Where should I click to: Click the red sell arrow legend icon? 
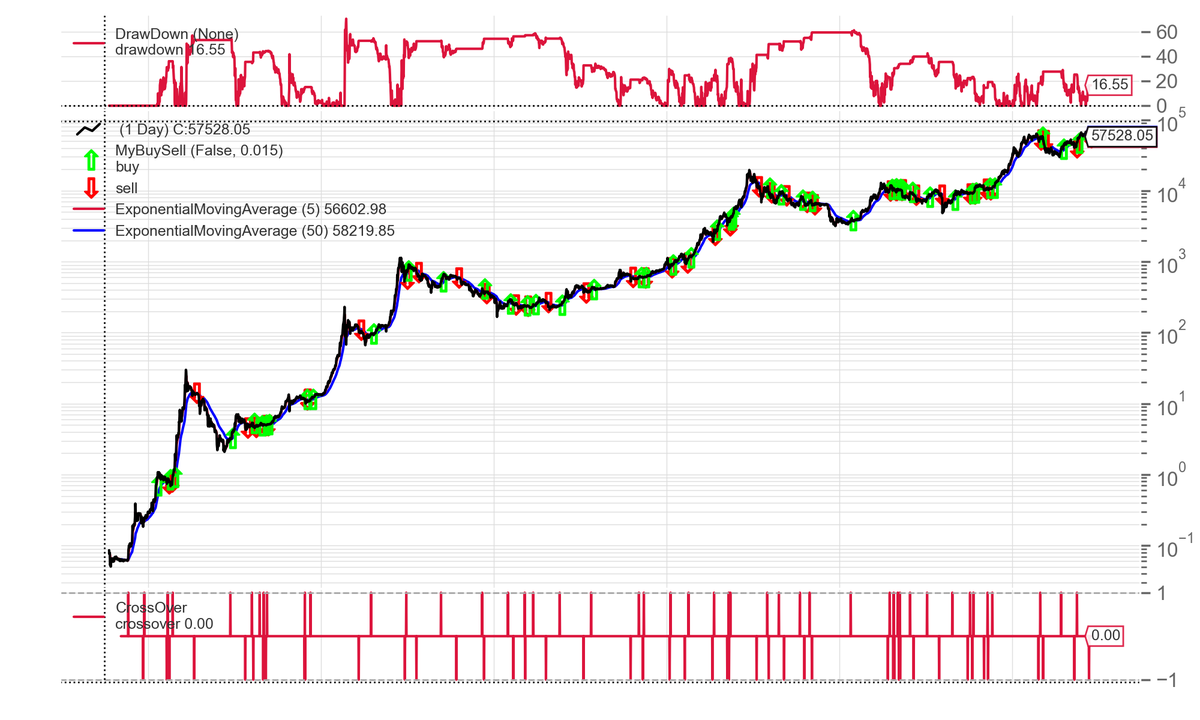point(91,187)
